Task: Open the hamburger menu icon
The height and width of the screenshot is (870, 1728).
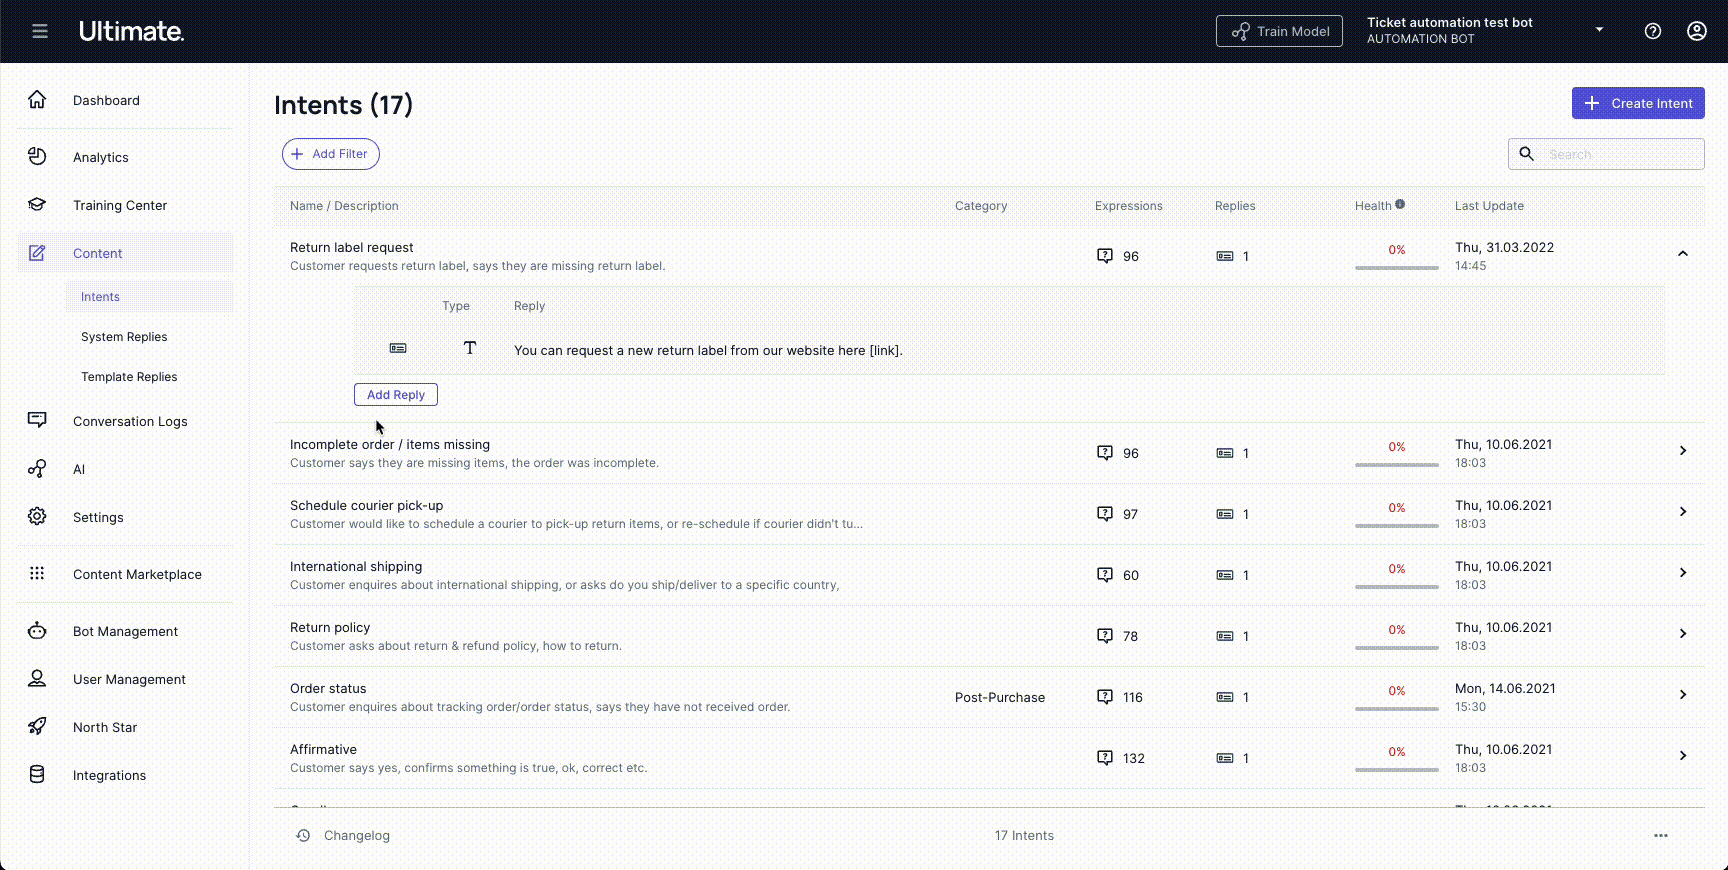Action: point(40,31)
